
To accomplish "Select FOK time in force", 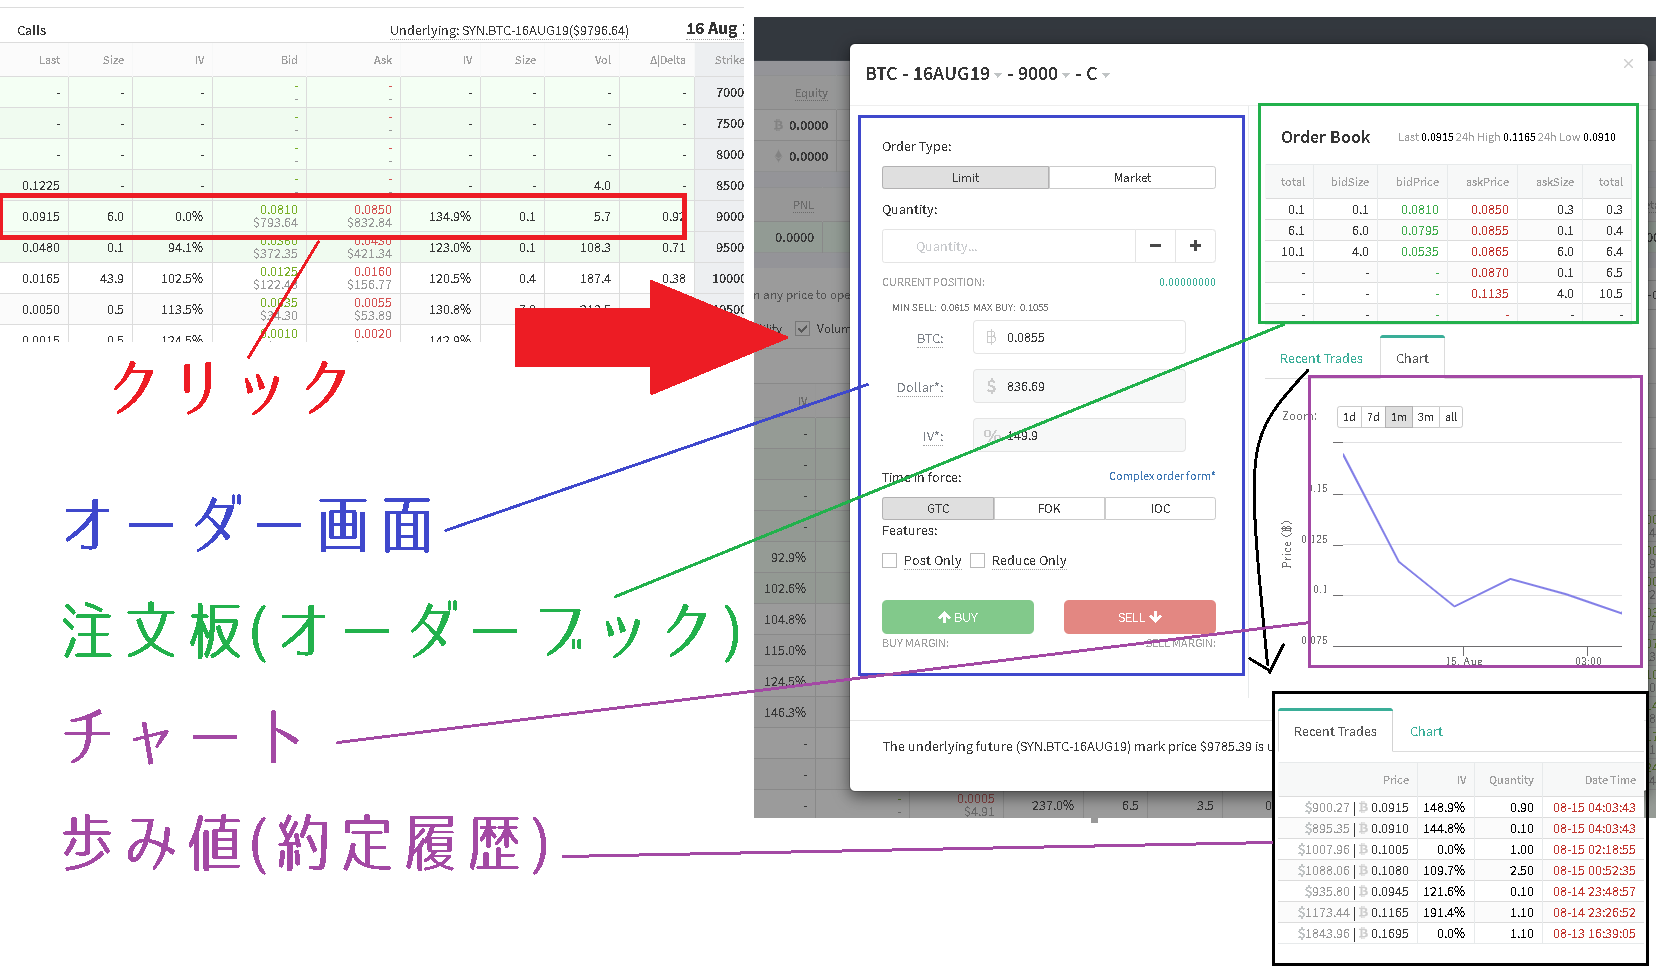I will click(x=1049, y=508).
